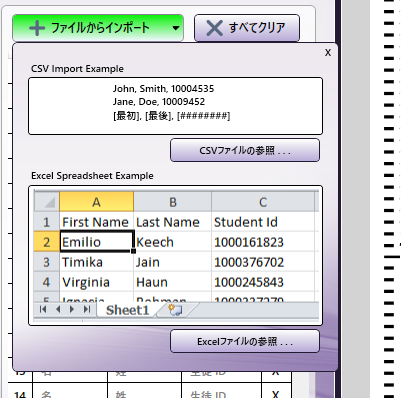Click the すべてクリア X icon
The image size is (401, 398).
[214, 28]
